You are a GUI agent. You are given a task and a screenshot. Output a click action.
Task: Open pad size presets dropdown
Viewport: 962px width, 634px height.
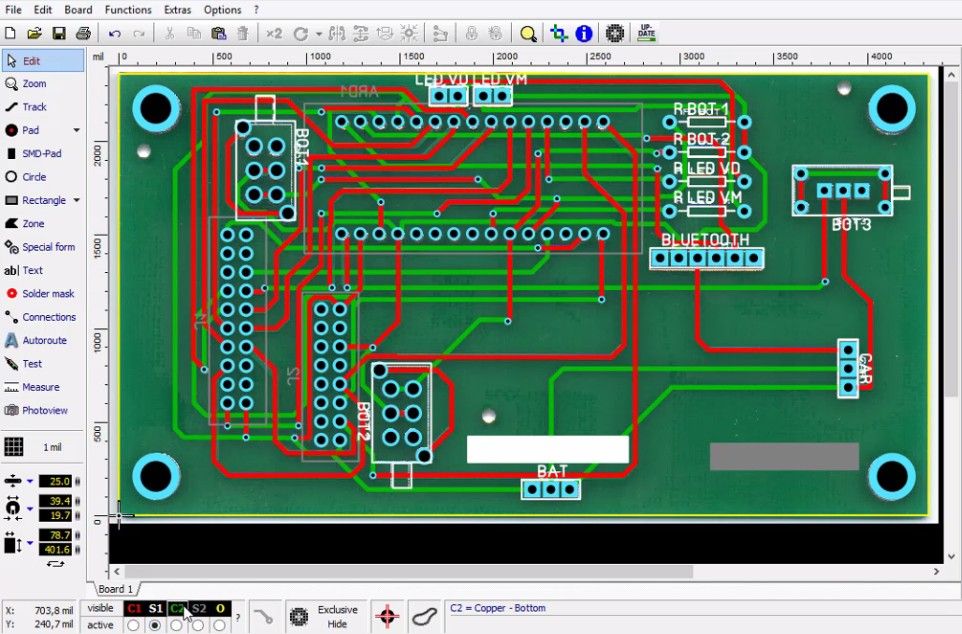click(x=29, y=508)
